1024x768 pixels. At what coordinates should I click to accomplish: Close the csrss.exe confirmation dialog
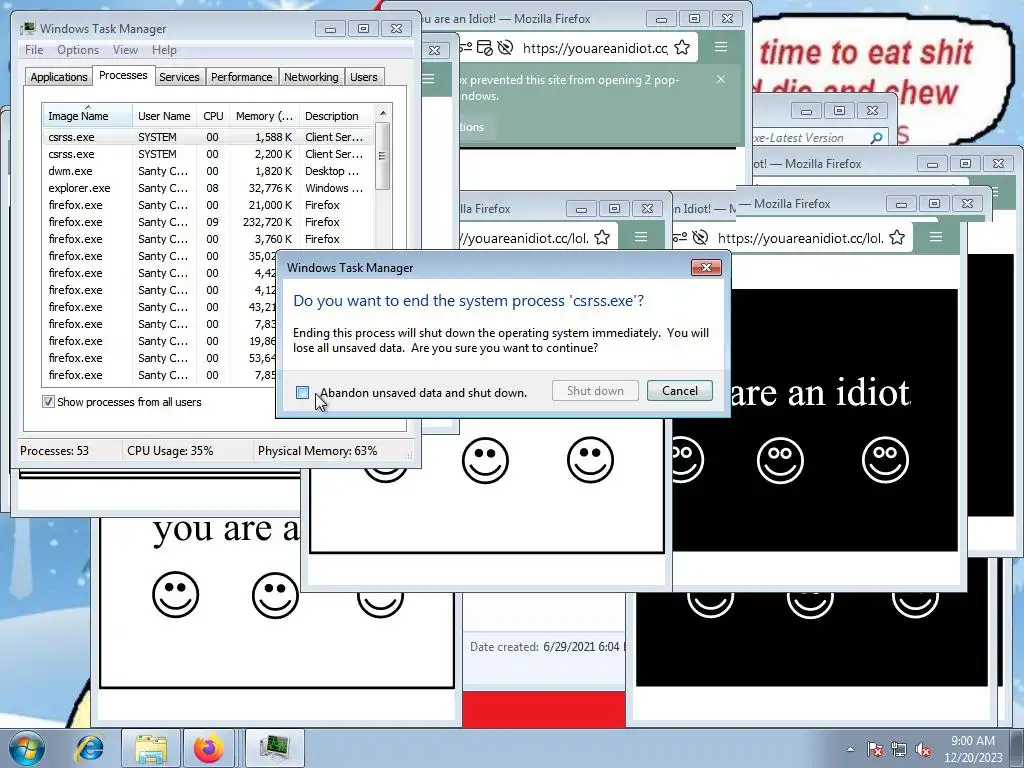click(706, 268)
